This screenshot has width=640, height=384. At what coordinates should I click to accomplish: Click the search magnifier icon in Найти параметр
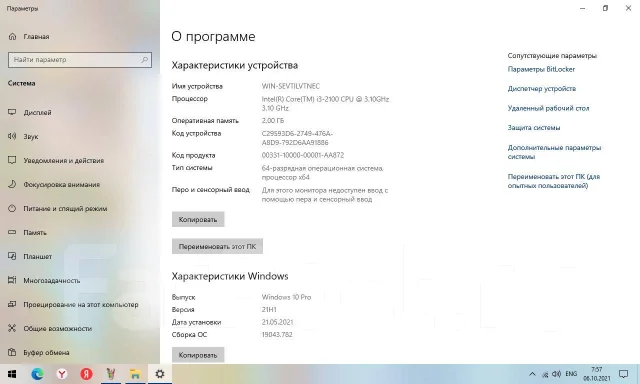pyautogui.click(x=144, y=60)
